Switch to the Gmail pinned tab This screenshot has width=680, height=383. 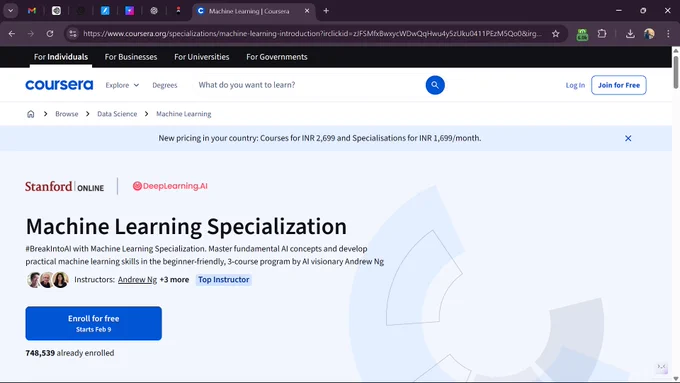(32, 11)
